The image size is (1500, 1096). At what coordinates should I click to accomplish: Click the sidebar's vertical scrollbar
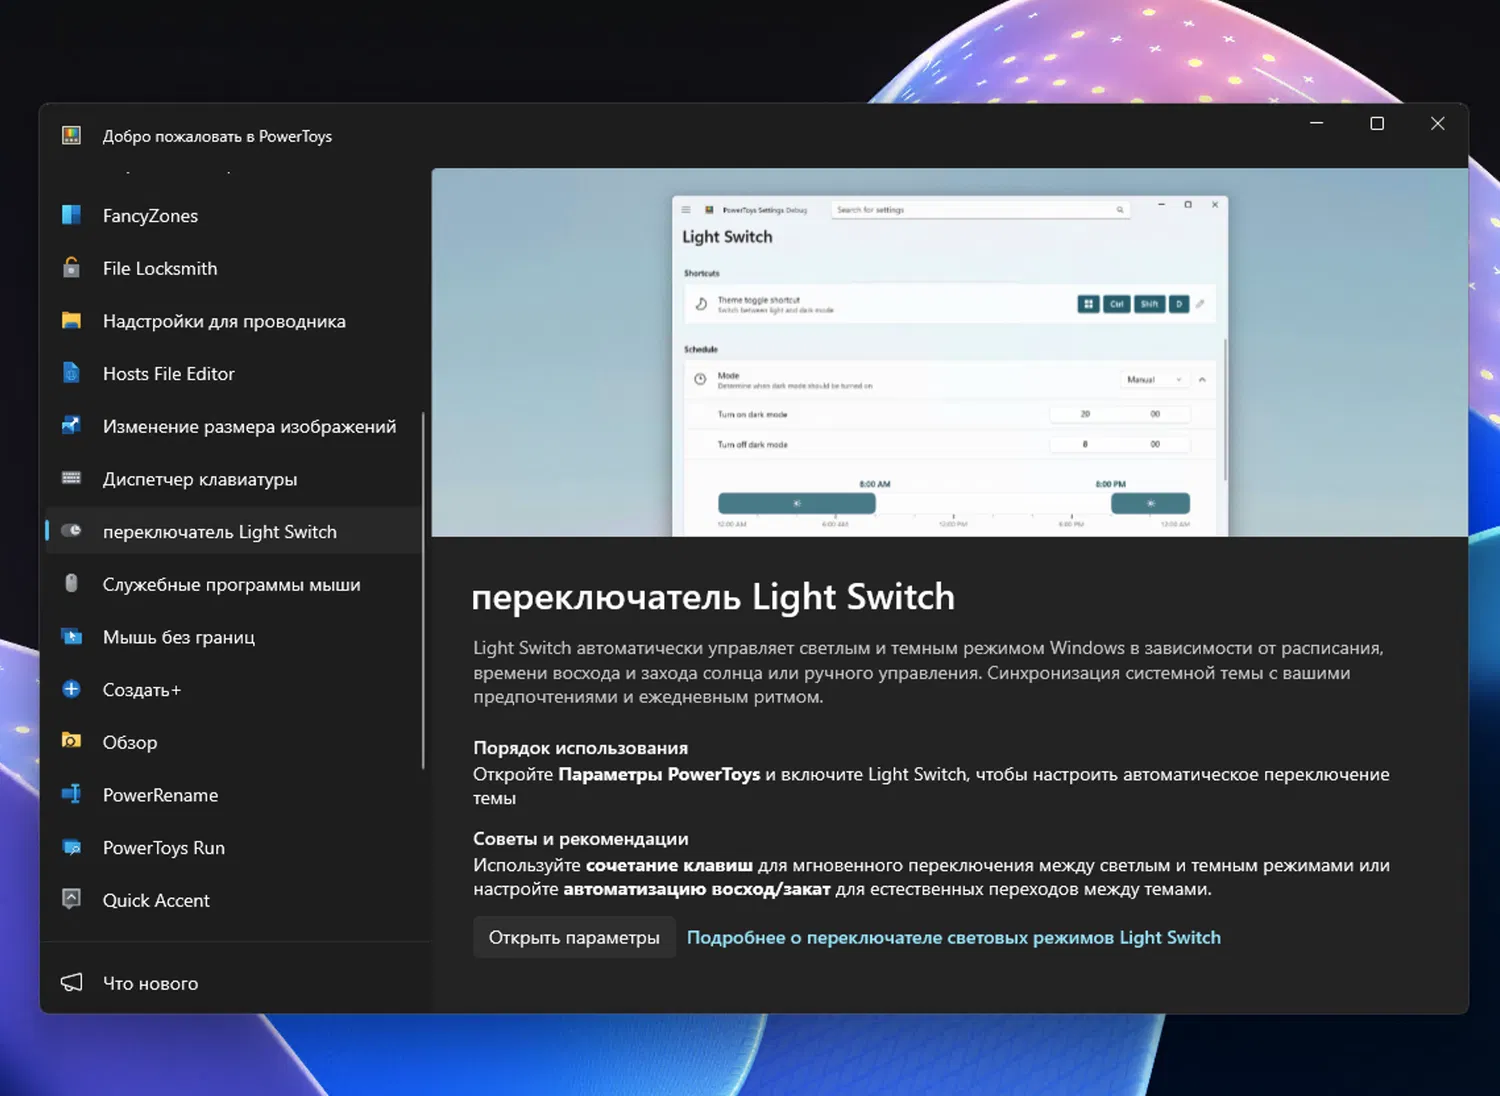[423, 590]
